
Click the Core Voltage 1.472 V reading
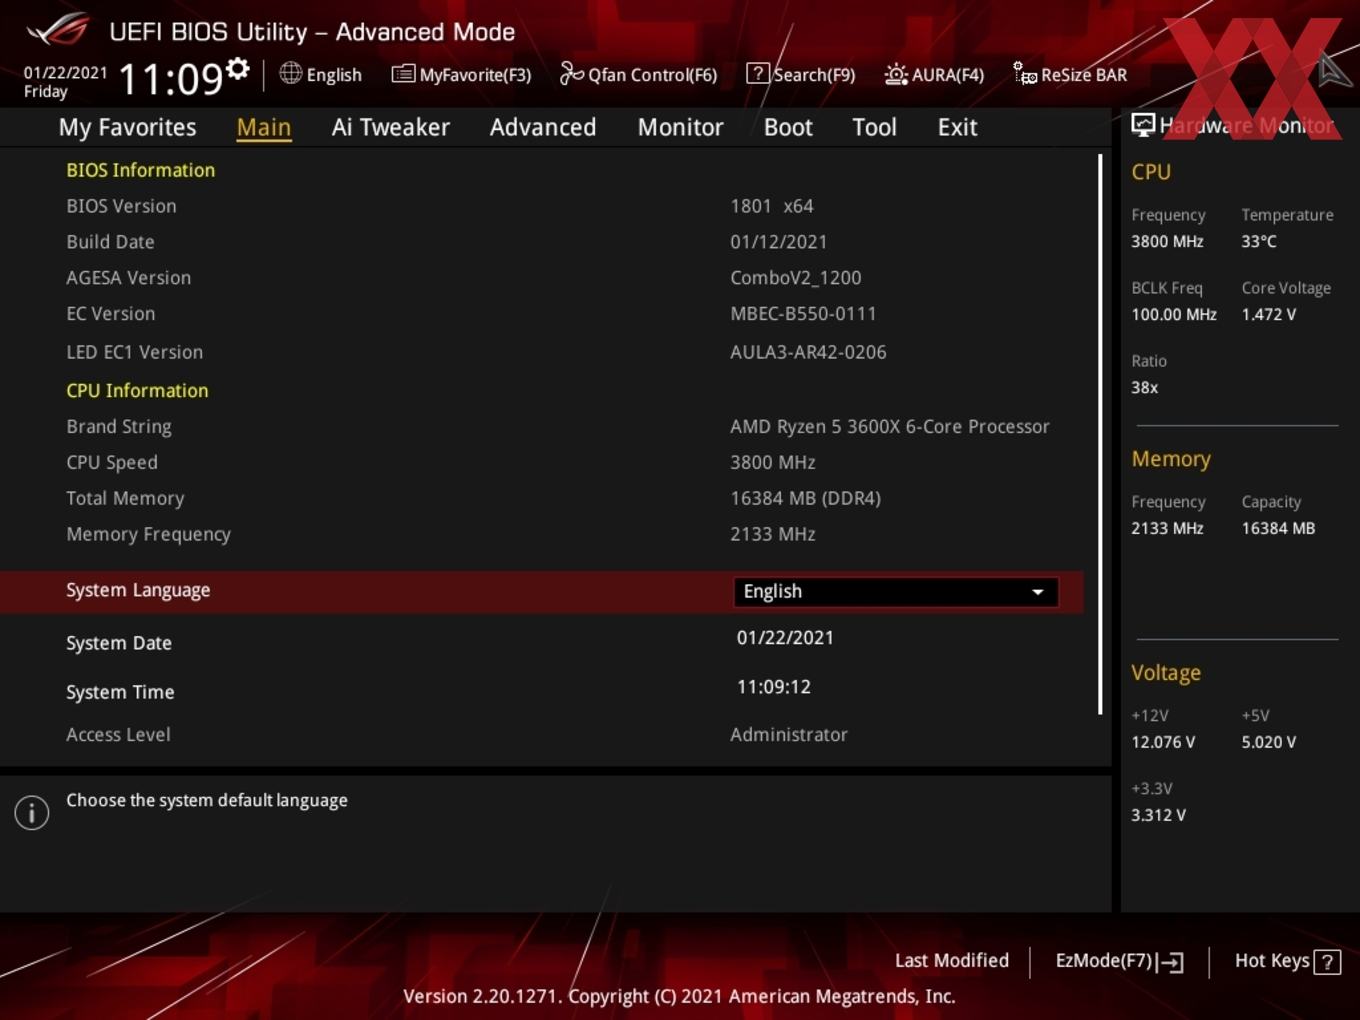(1269, 314)
